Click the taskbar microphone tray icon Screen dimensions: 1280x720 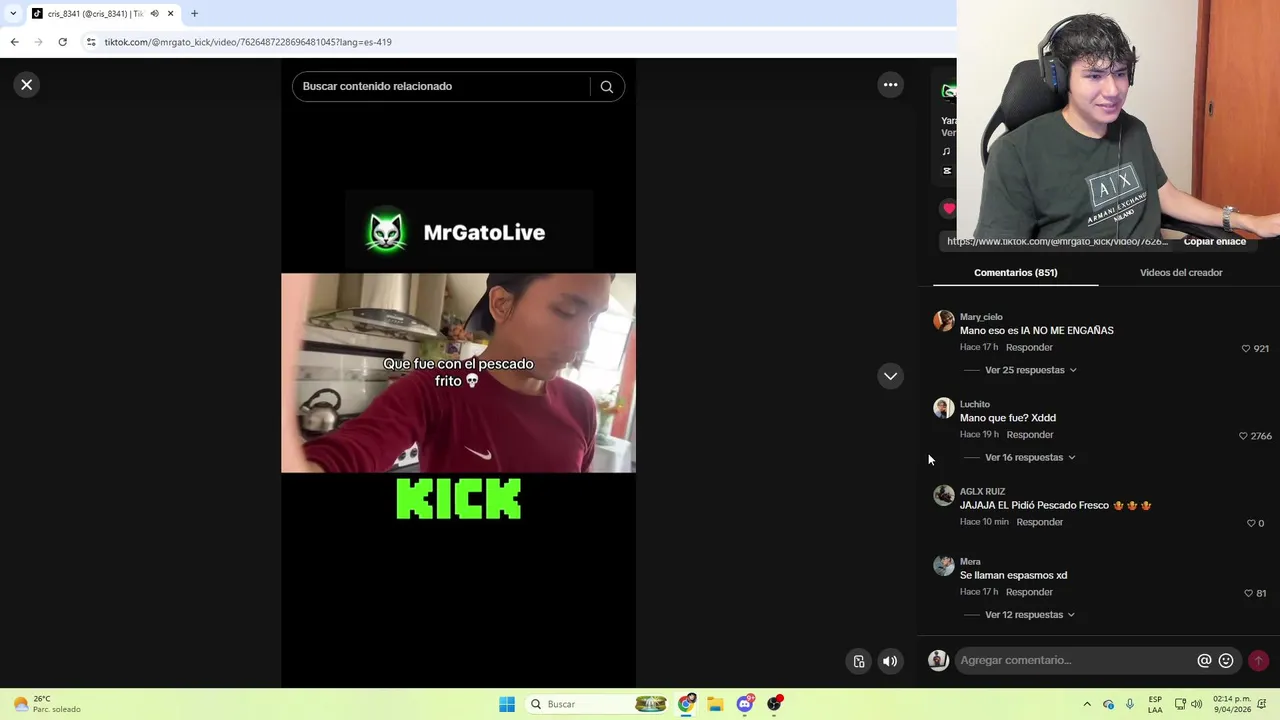[x=1130, y=704]
